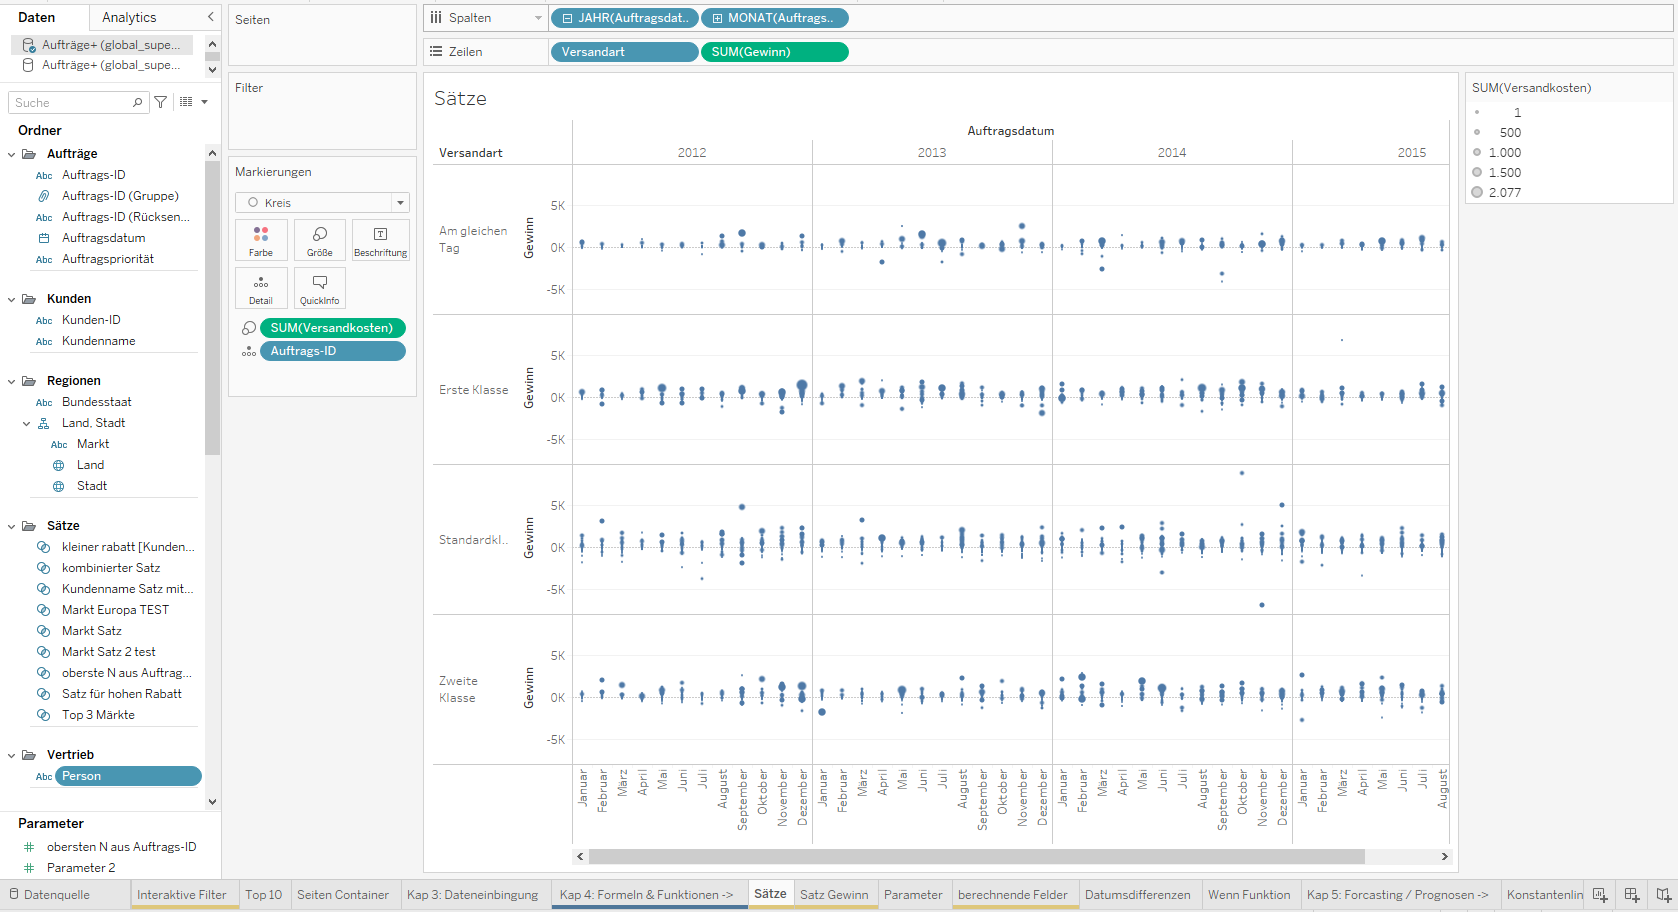Click the data pane list view icon
The height and width of the screenshot is (912, 1678).
tap(185, 101)
